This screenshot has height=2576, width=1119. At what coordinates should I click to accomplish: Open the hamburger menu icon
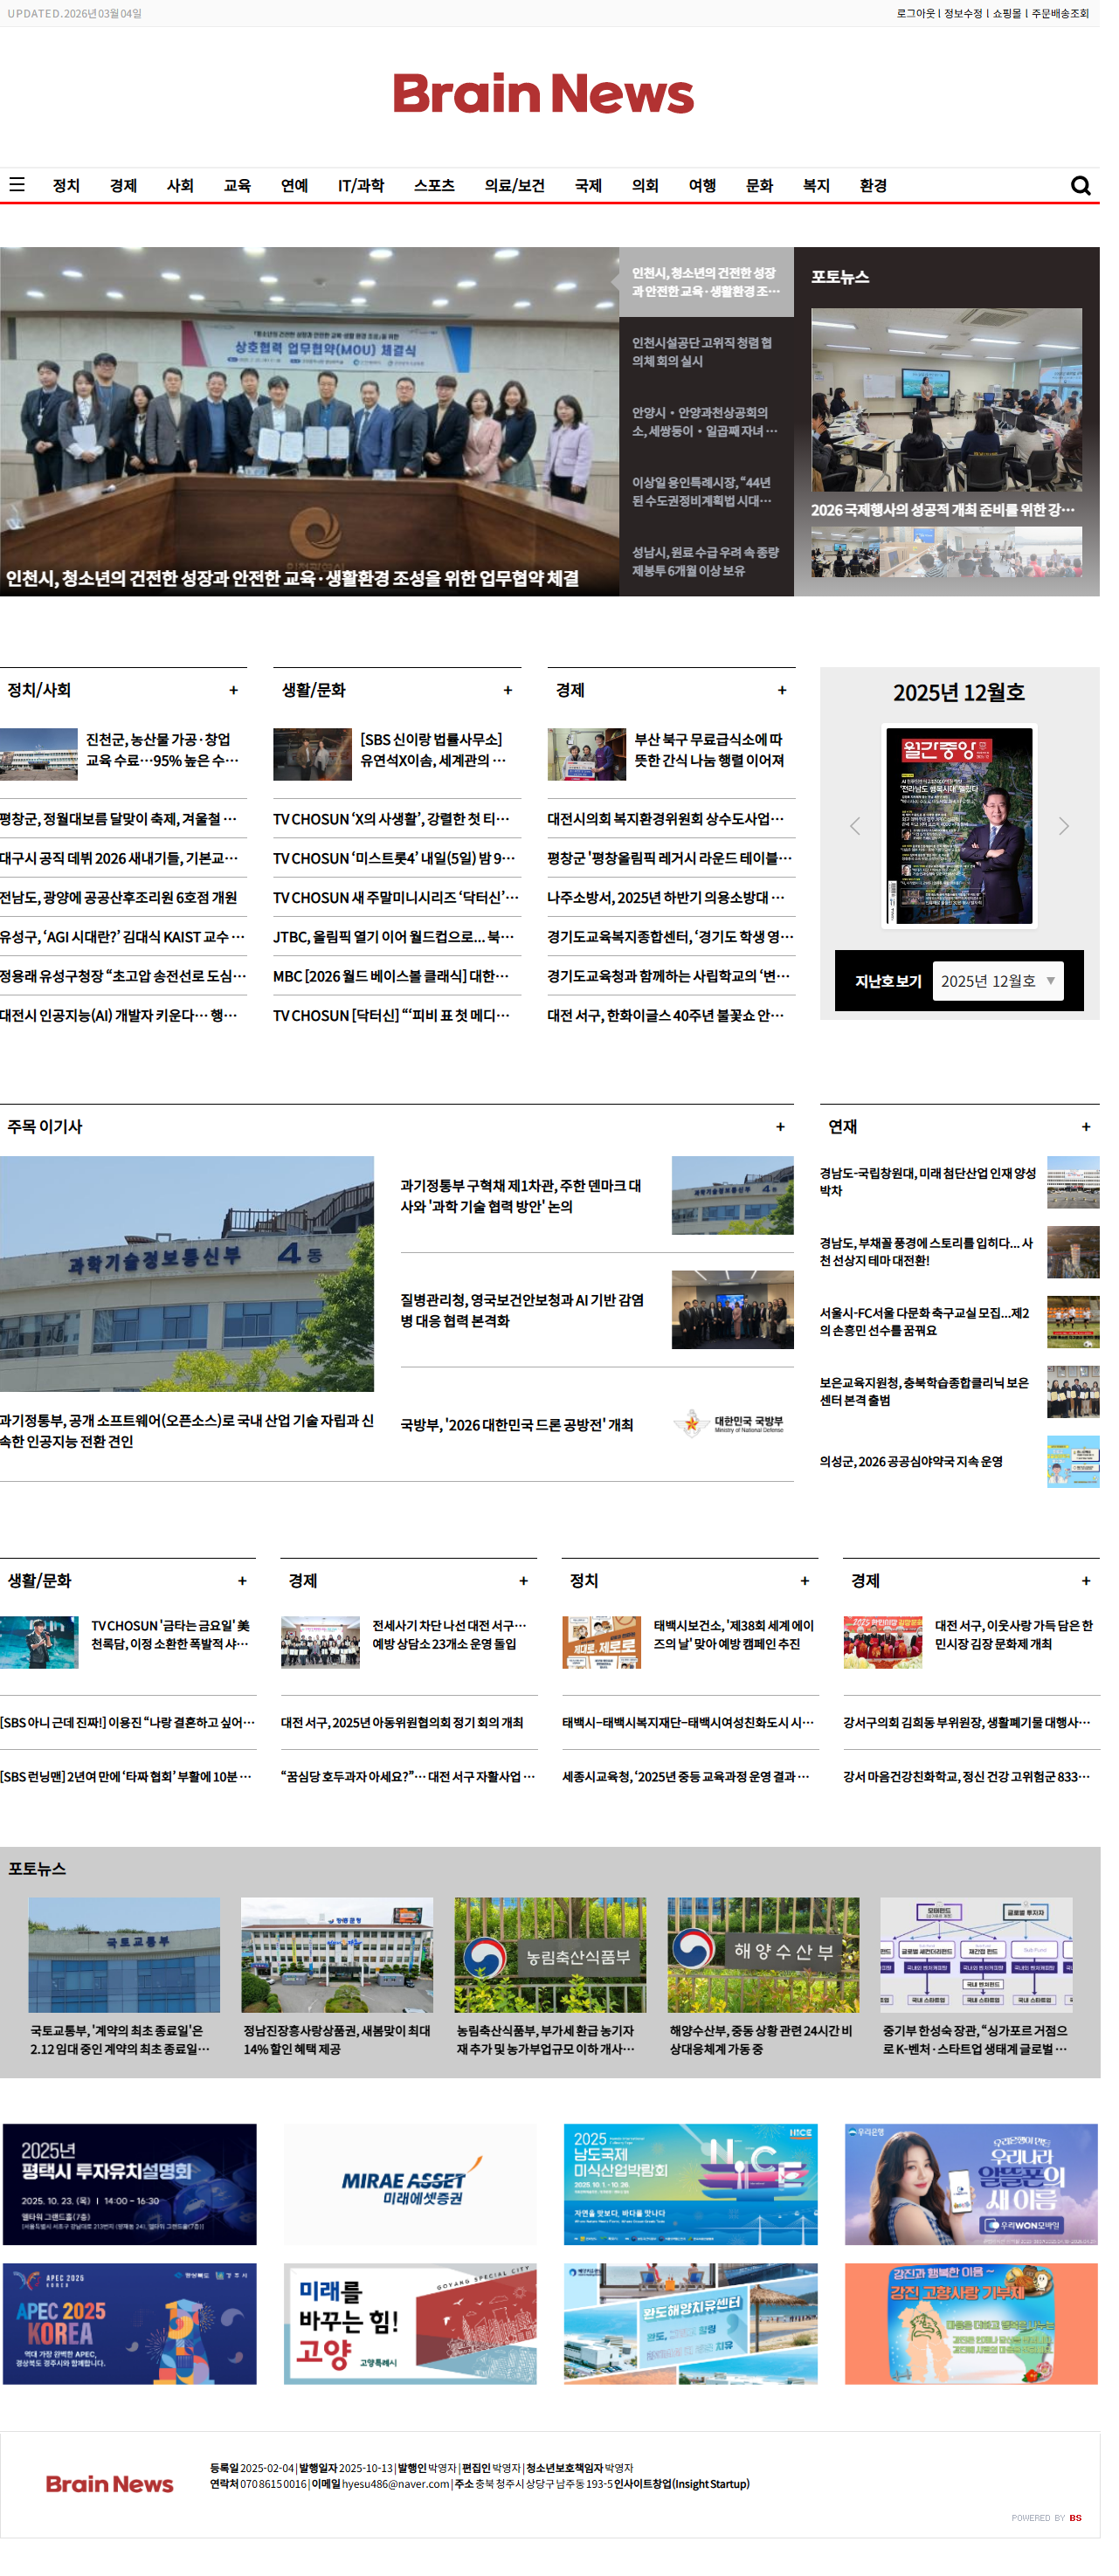17,188
